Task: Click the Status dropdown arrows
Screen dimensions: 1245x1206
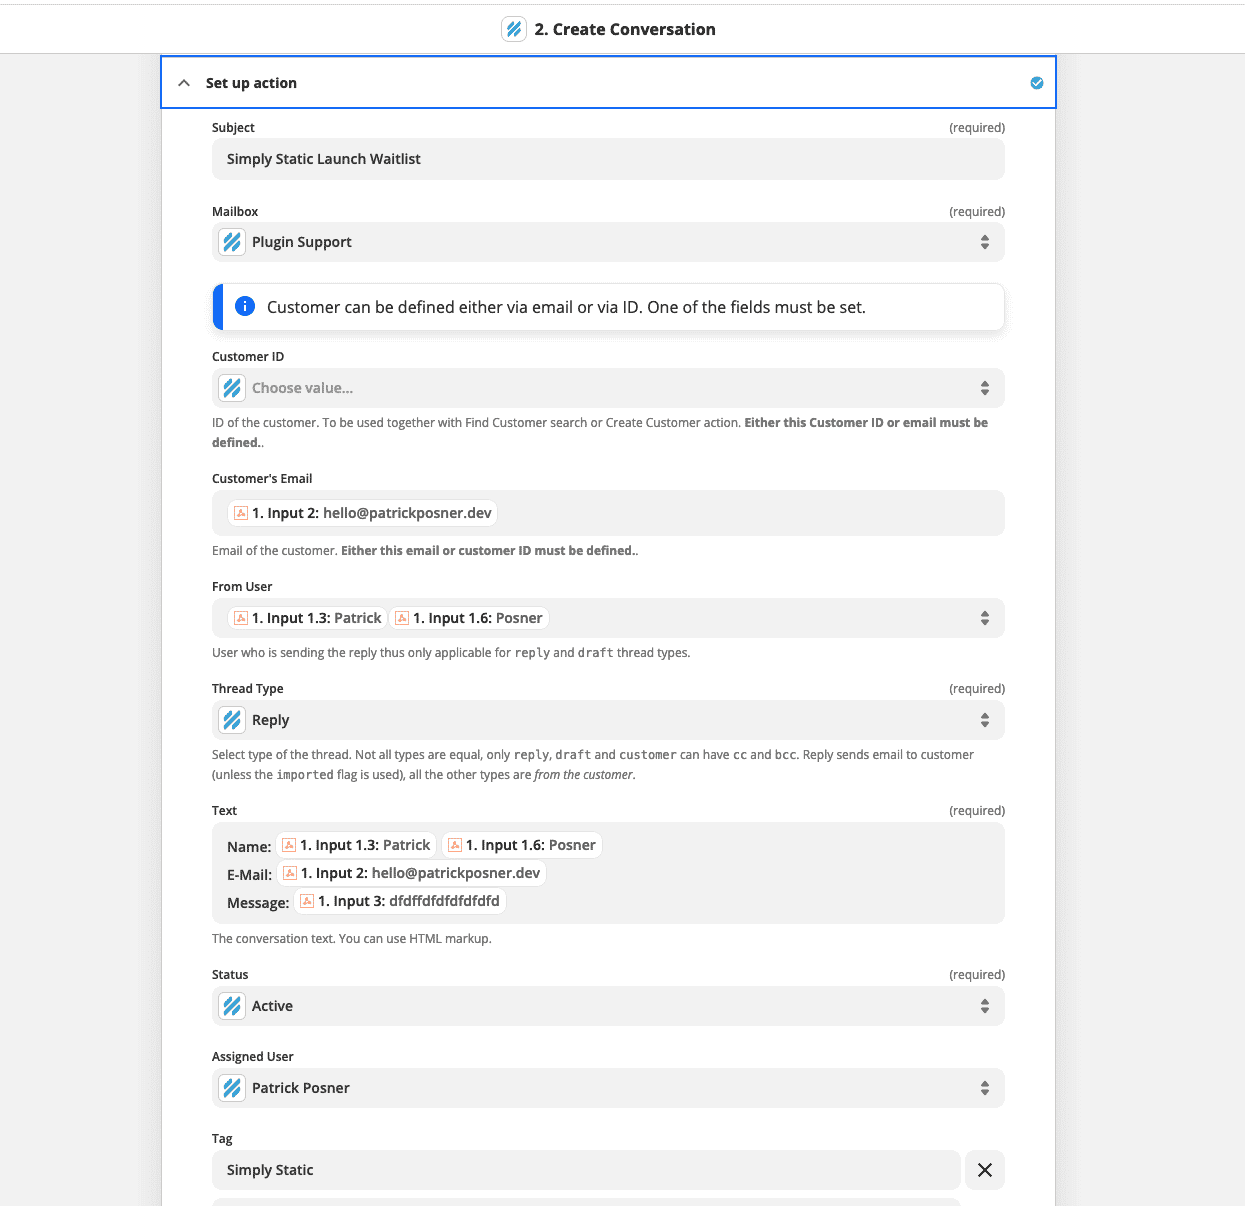Action: click(985, 1006)
